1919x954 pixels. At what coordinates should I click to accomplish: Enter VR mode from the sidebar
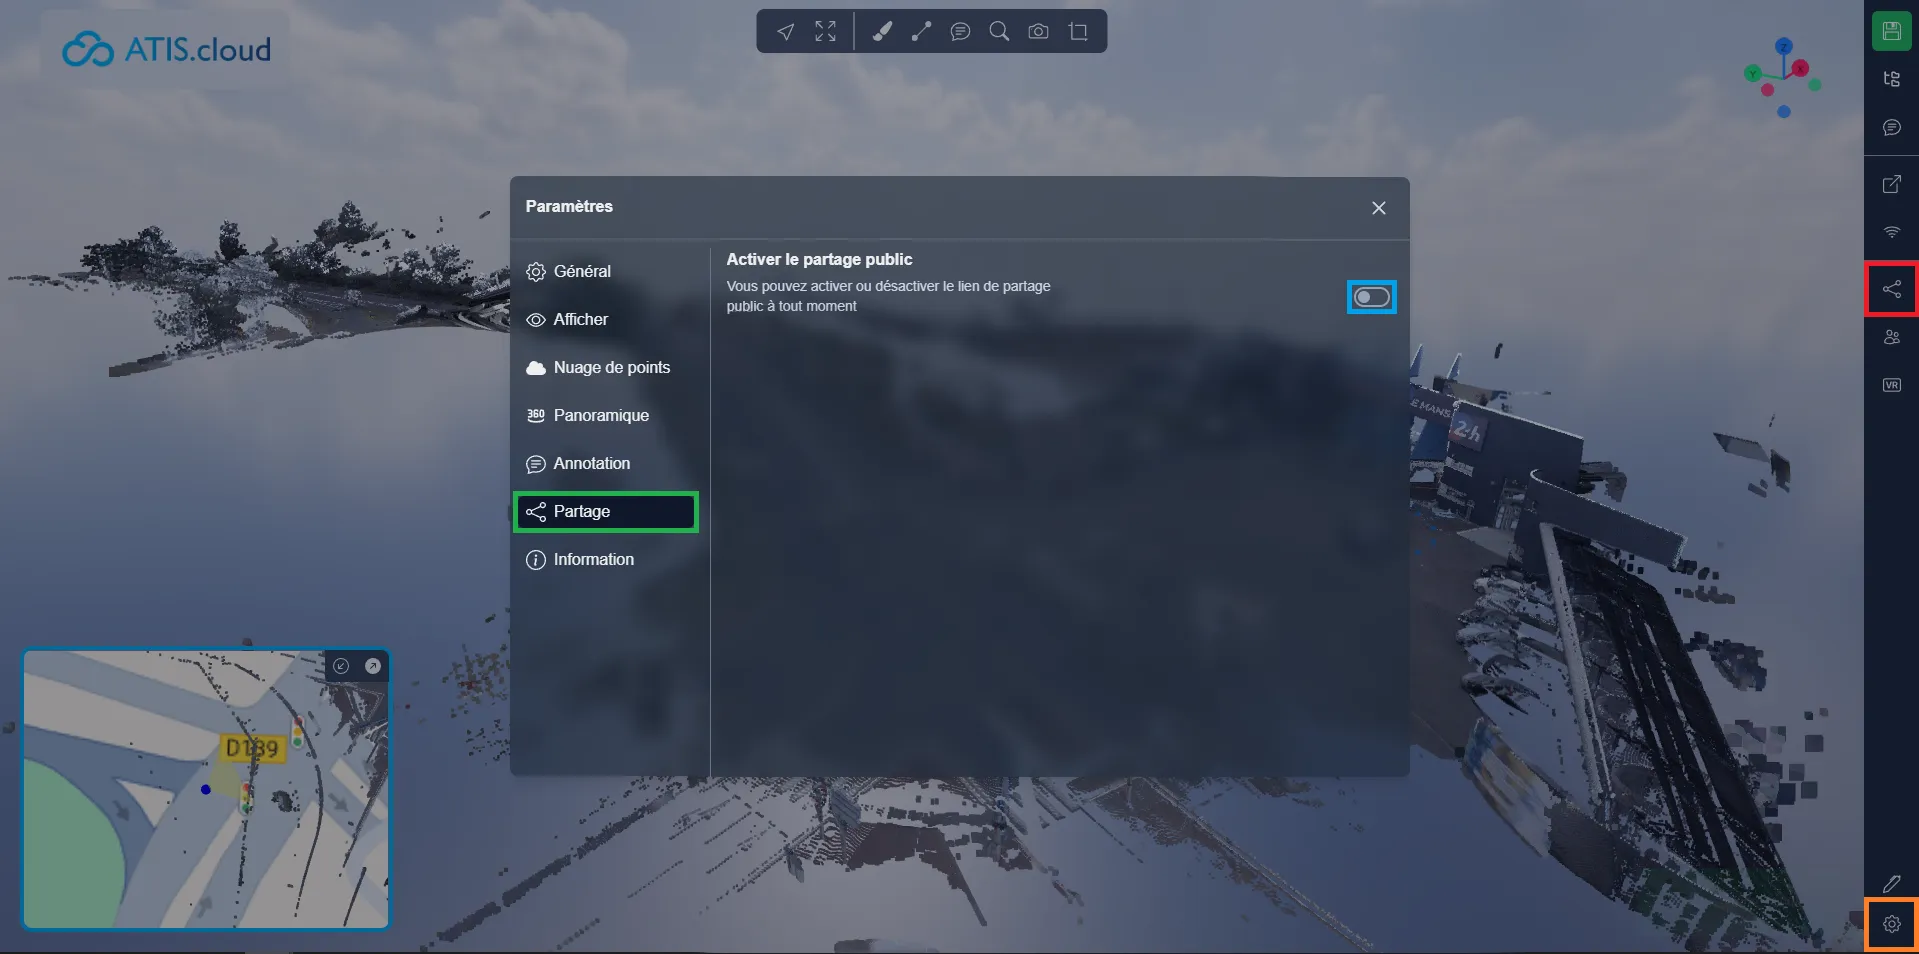click(1891, 385)
